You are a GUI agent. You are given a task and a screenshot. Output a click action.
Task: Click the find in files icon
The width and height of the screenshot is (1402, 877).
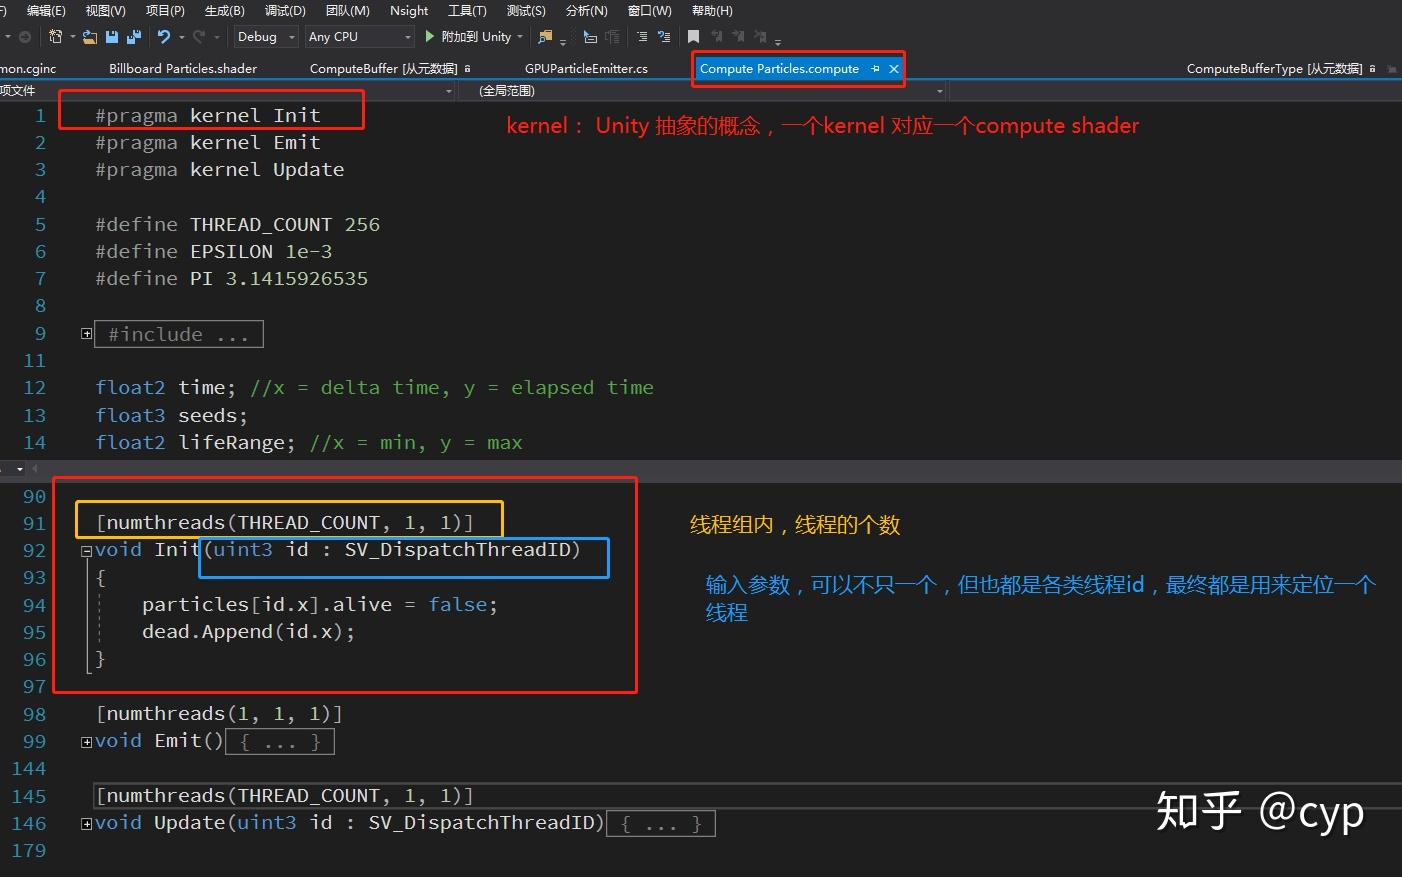click(x=545, y=37)
